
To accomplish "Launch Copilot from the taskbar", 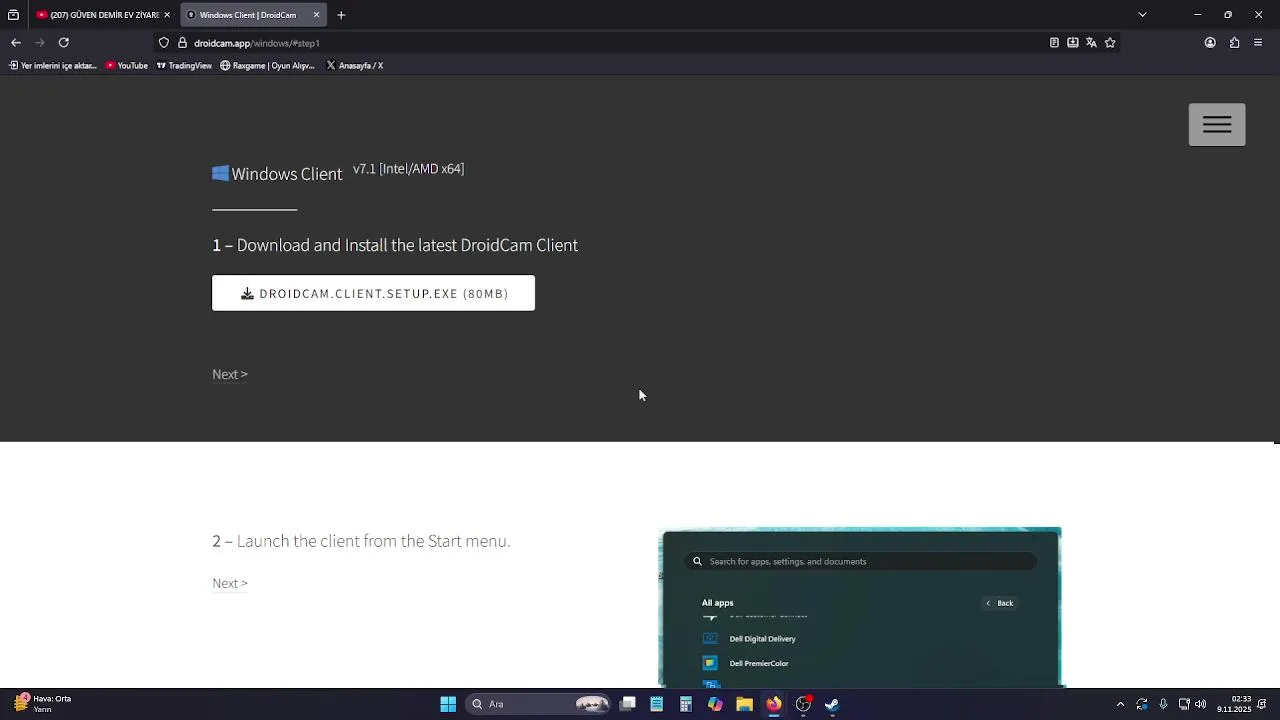I will click(715, 704).
